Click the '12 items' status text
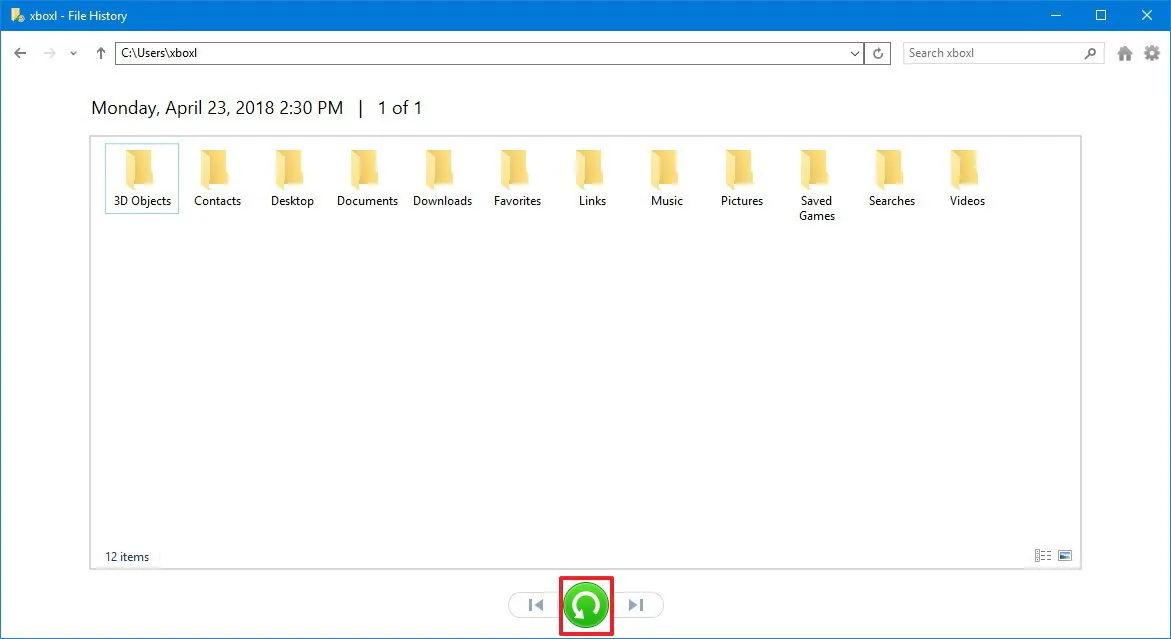The image size is (1171, 639). pyautogui.click(x=127, y=557)
